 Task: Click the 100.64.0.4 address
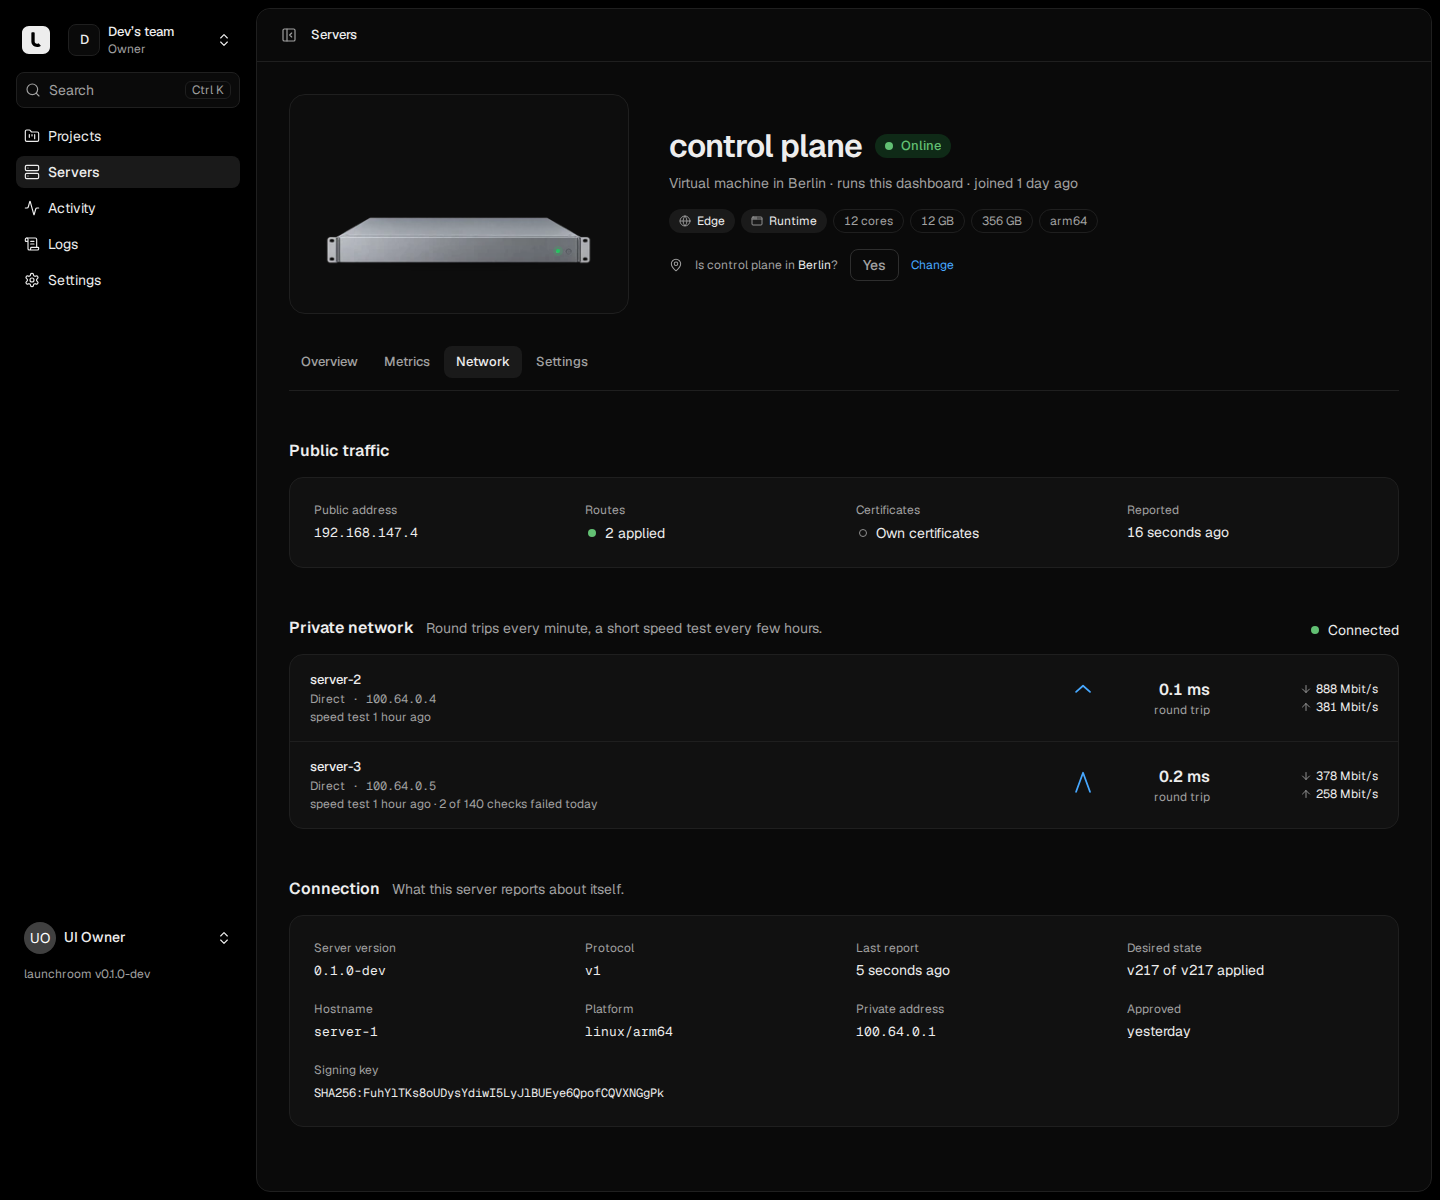pos(401,699)
